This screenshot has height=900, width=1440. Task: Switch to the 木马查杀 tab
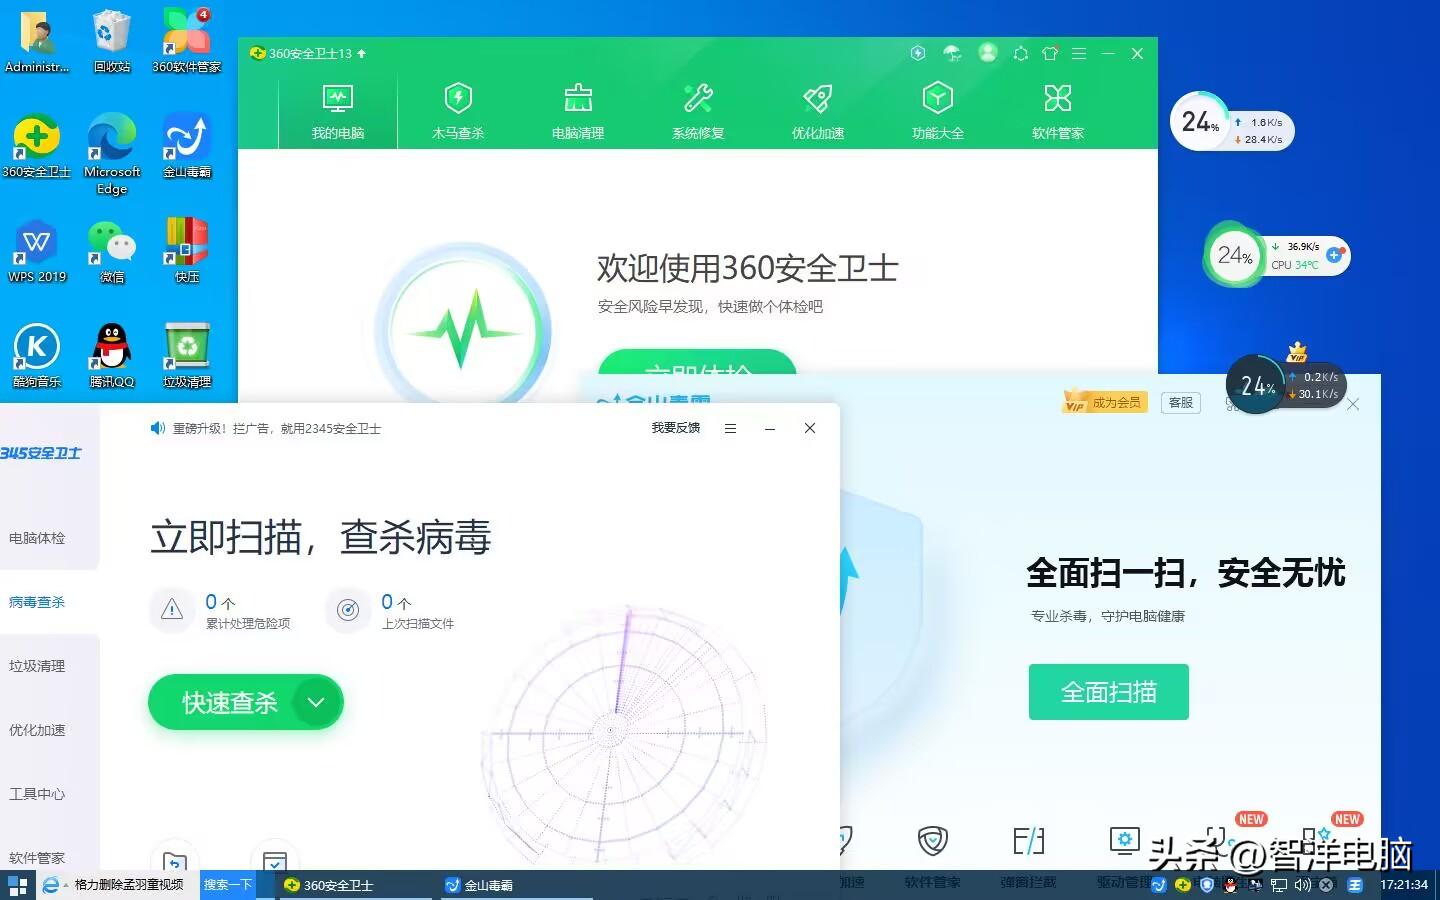(457, 110)
